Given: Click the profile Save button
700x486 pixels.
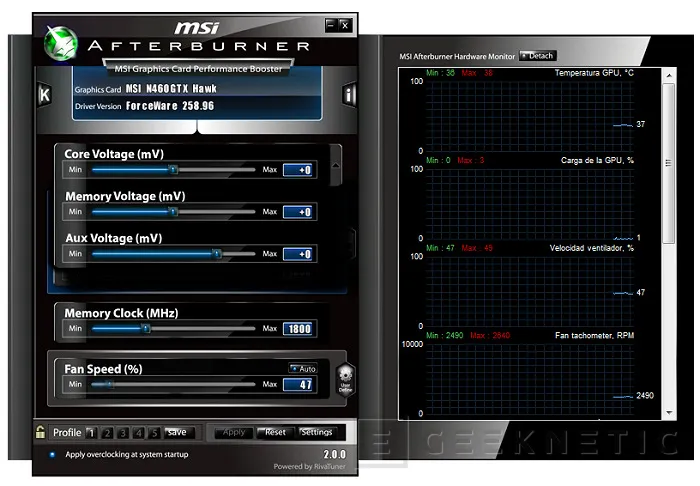Looking at the screenshot, I should click(179, 432).
